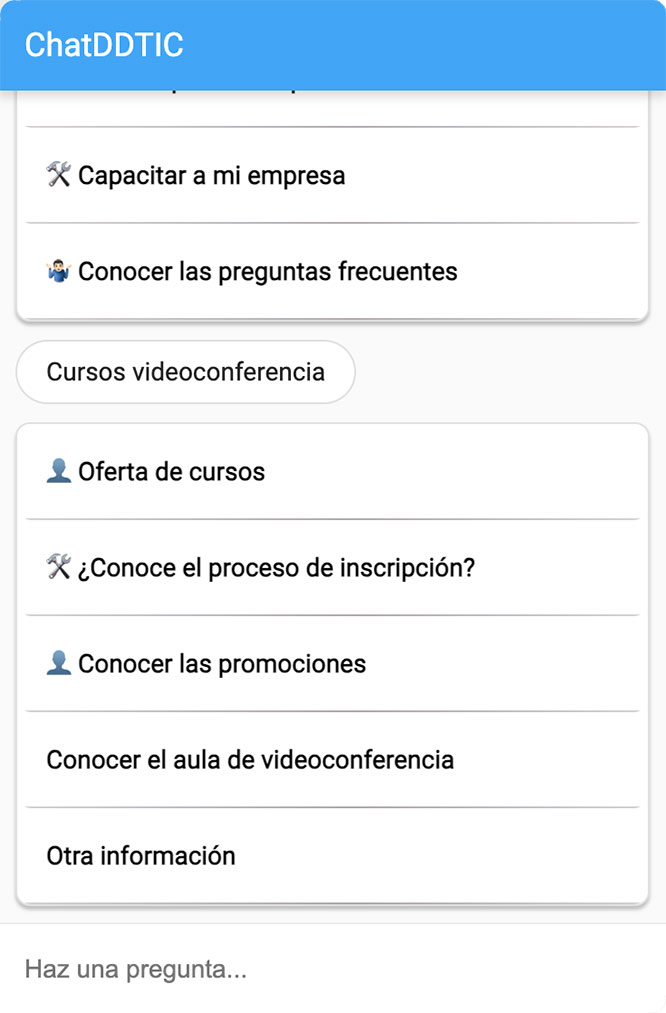The width and height of the screenshot is (666, 1013).
Task: Click the ChatDDTIC header title
Action: 104,45
